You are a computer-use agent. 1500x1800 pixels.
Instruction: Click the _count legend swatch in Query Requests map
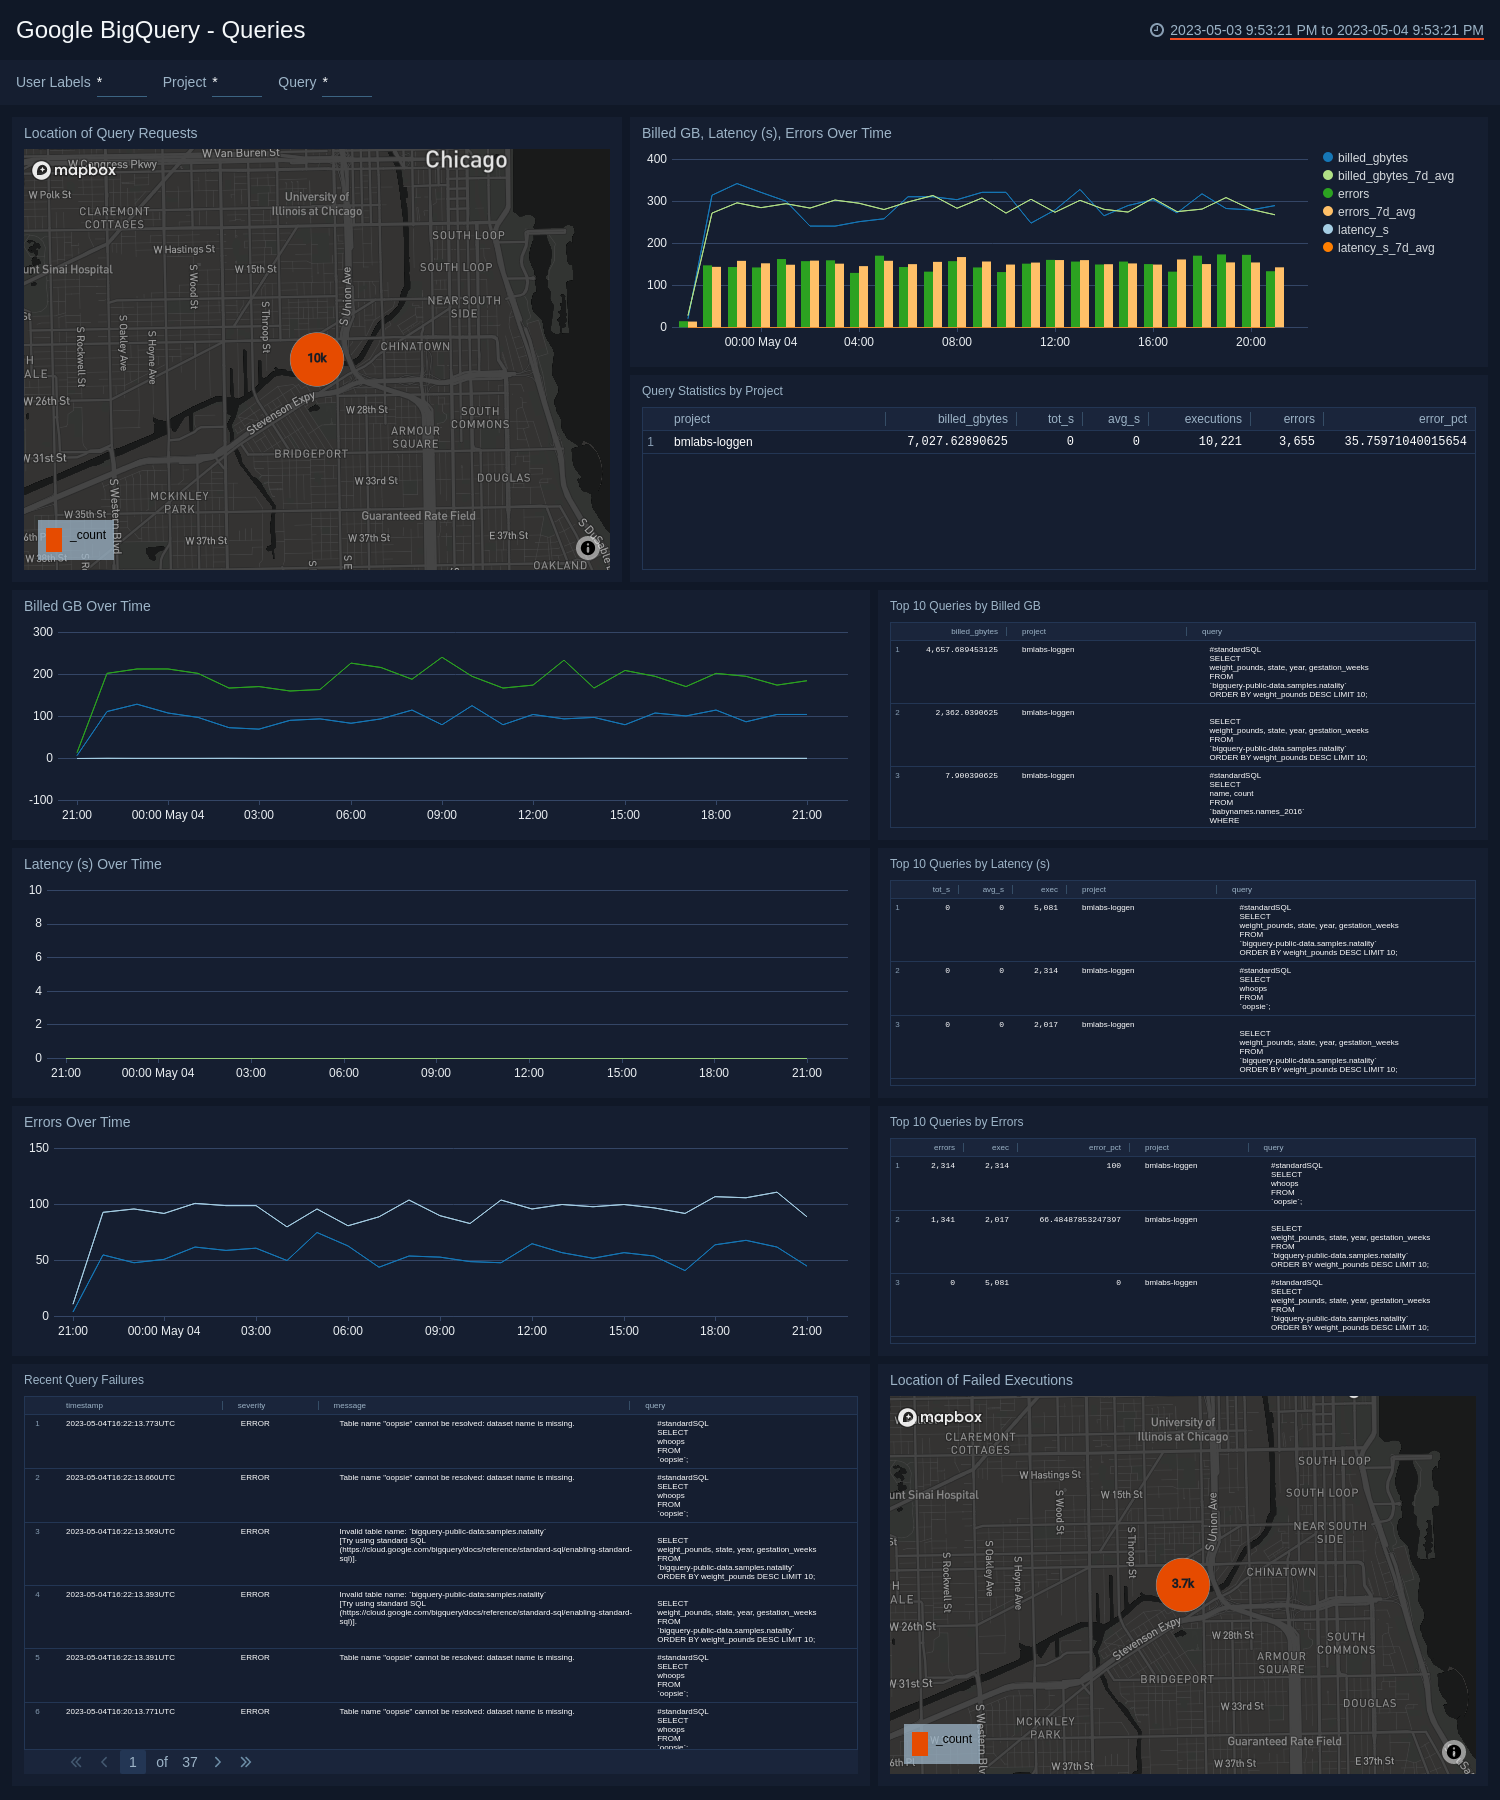coord(54,539)
